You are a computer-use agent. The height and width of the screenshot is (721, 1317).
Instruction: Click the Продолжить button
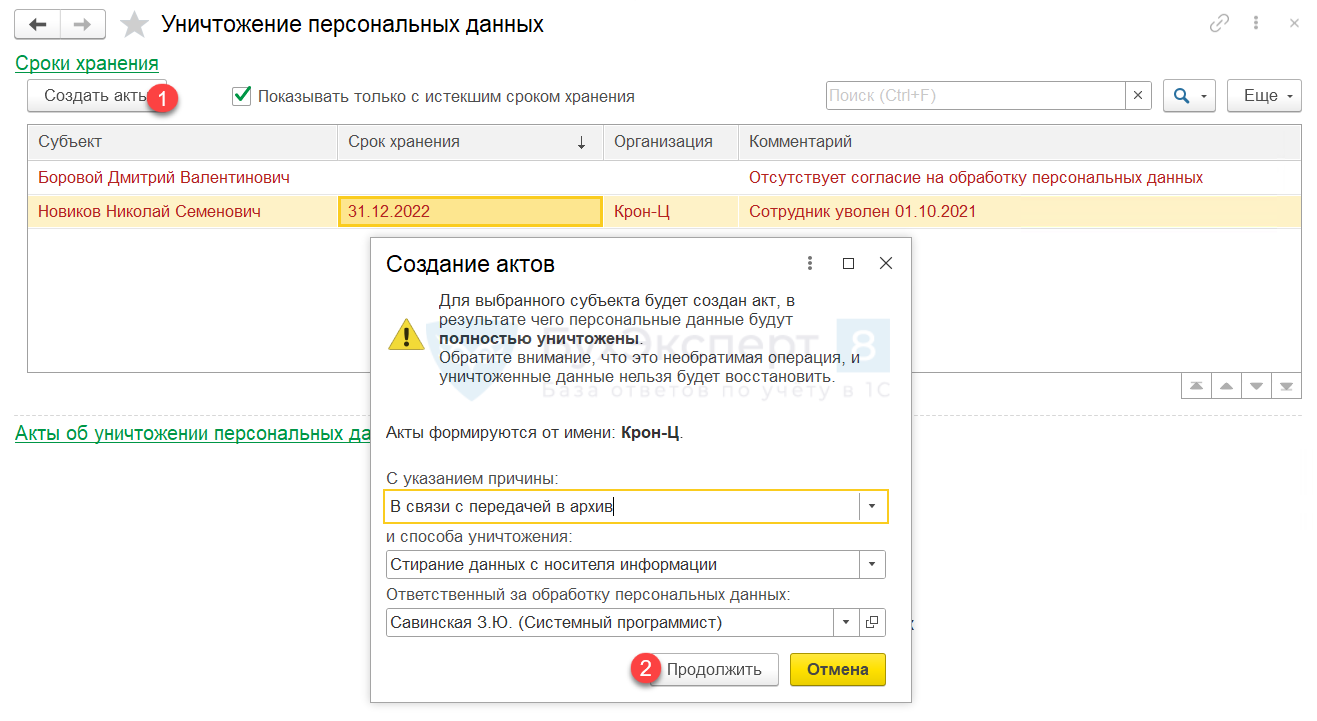click(714, 669)
